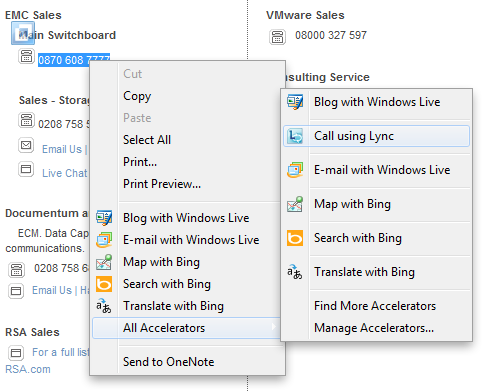The image size is (483, 391).
Task: Click window icon beside Live Chat
Action: [x=26, y=169]
